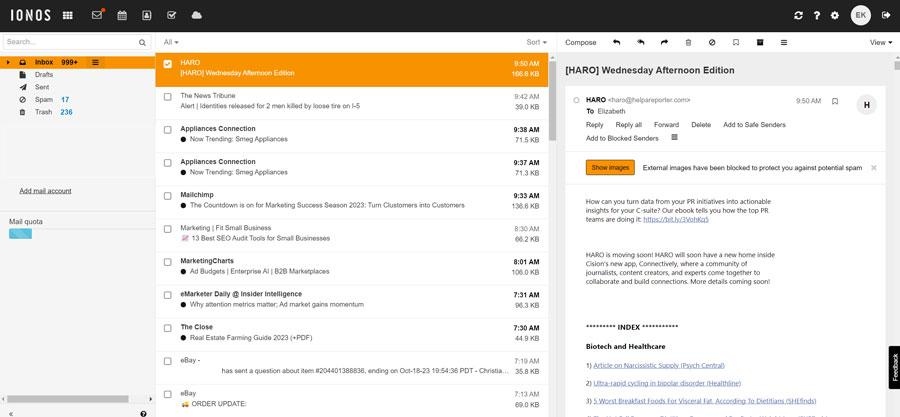Viewport: 900px width, 417px height.
Task: Click the refresh icon in header
Action: (798, 15)
